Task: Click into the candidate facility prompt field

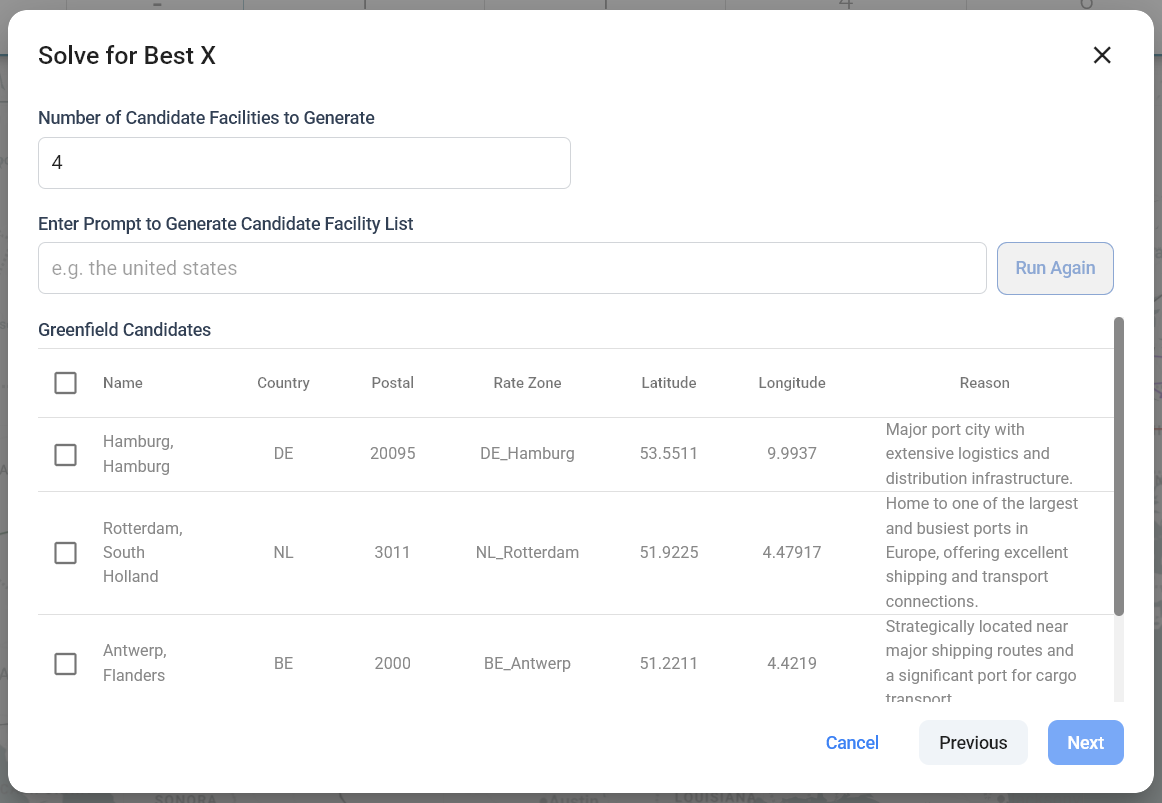Action: pos(512,268)
